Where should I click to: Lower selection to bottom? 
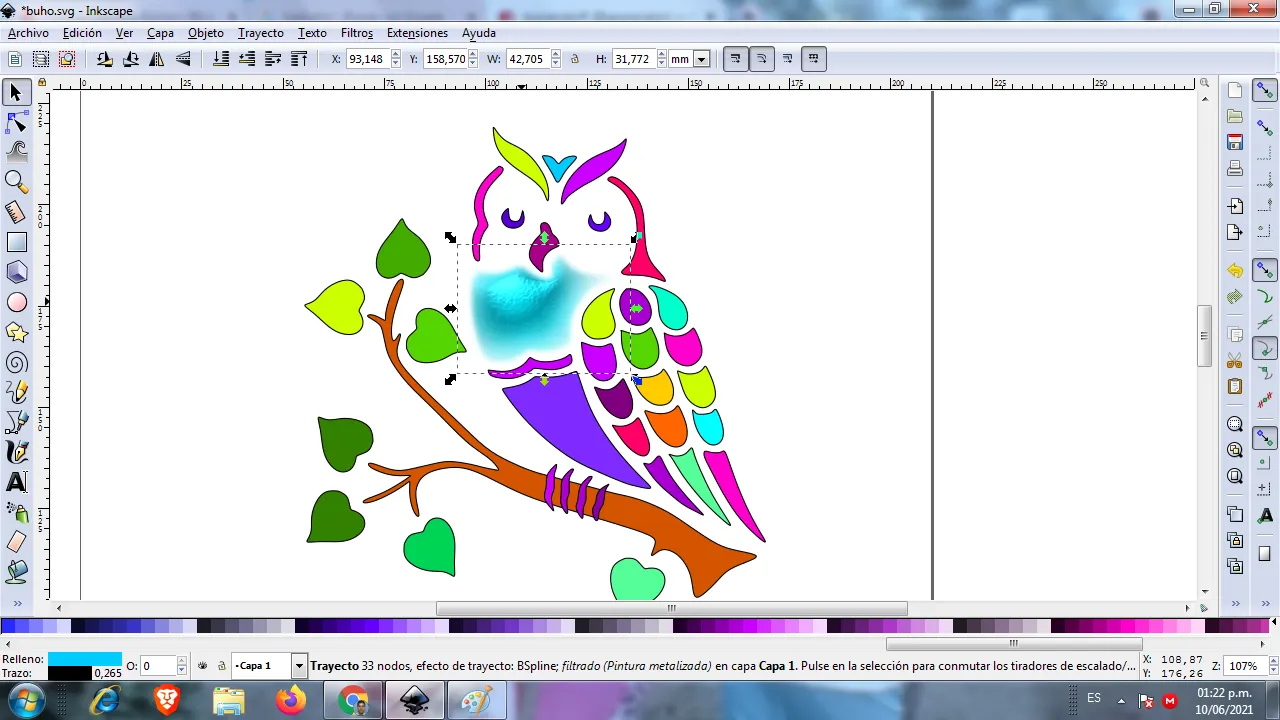click(x=221, y=59)
